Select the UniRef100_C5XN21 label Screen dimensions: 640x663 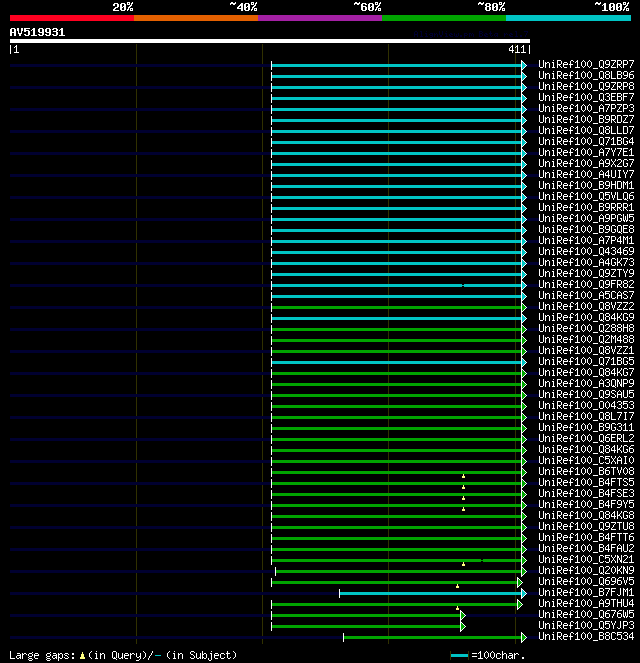(x=586, y=559)
